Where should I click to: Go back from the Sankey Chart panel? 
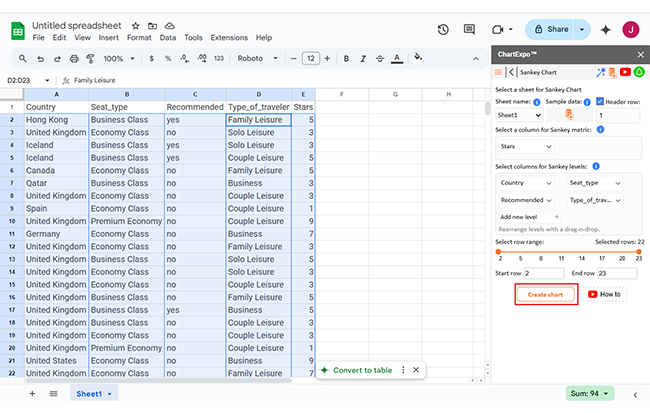[x=512, y=72]
